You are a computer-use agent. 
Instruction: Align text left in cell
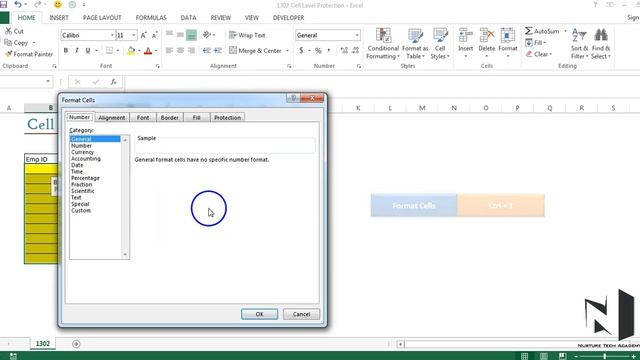coord(169,51)
